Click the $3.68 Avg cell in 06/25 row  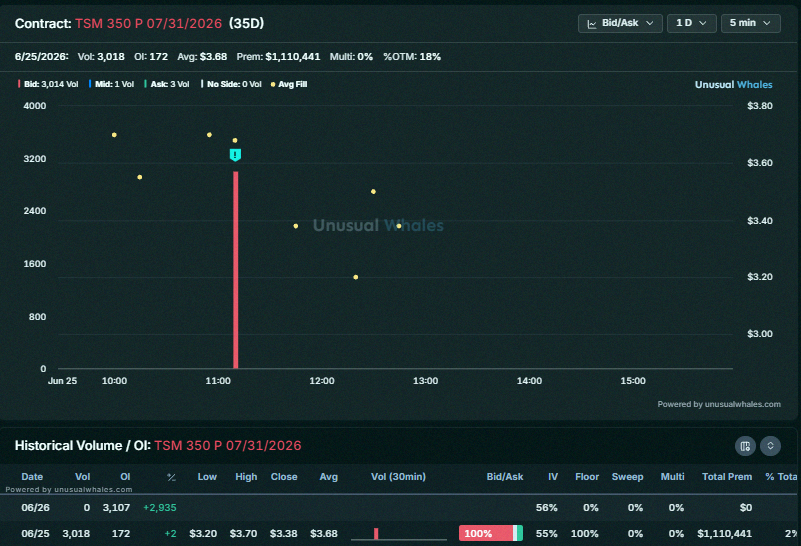click(324, 533)
